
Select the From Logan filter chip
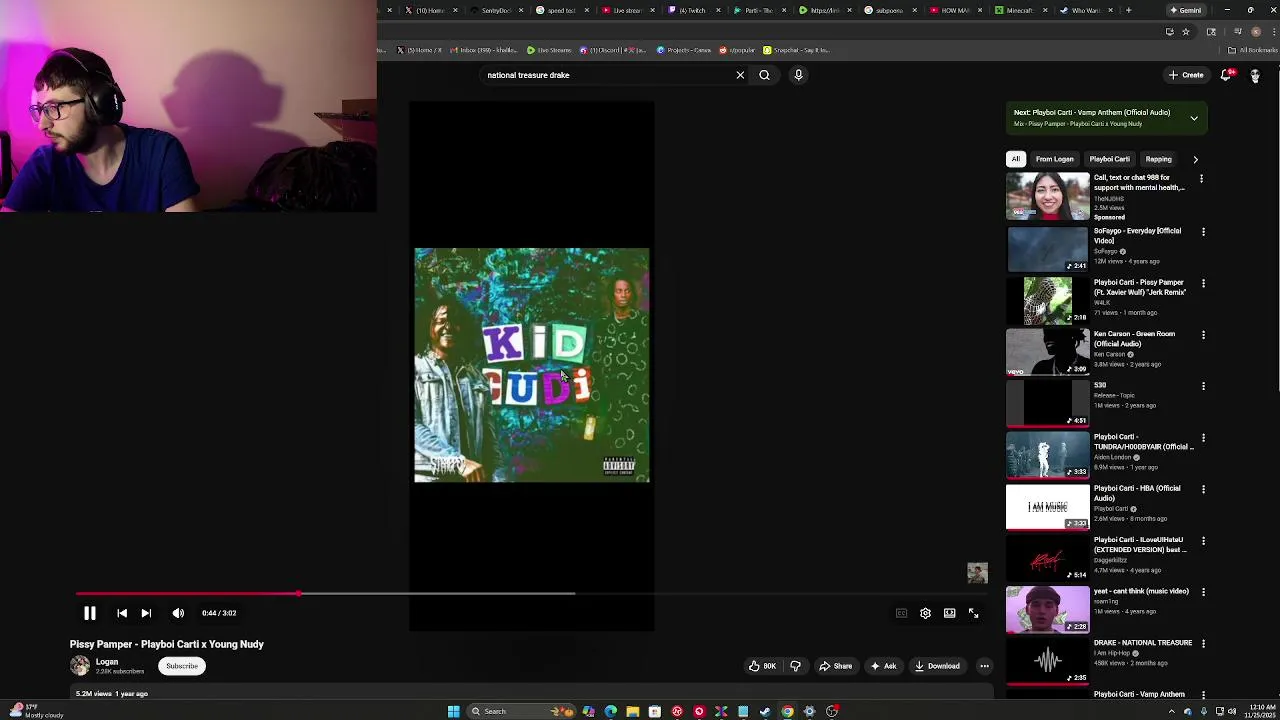1054,159
